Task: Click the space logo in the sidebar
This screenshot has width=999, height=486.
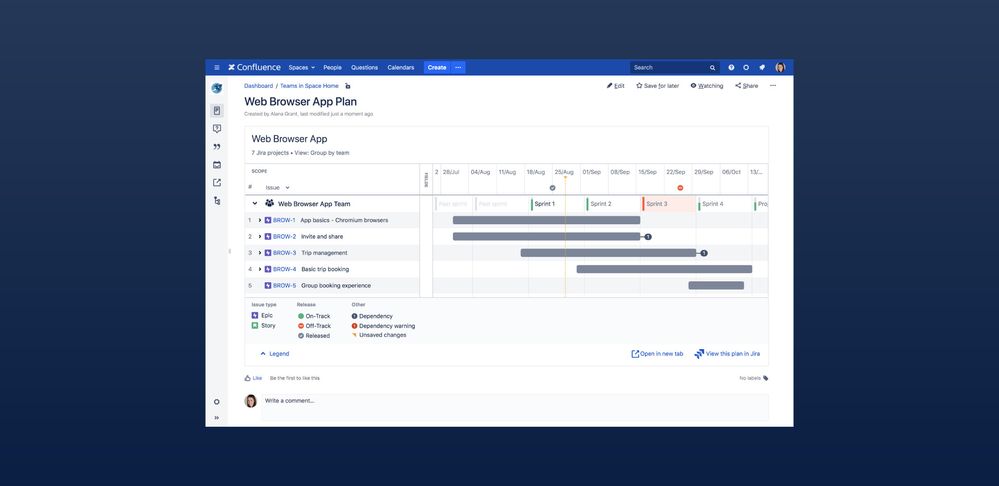Action: (217, 89)
